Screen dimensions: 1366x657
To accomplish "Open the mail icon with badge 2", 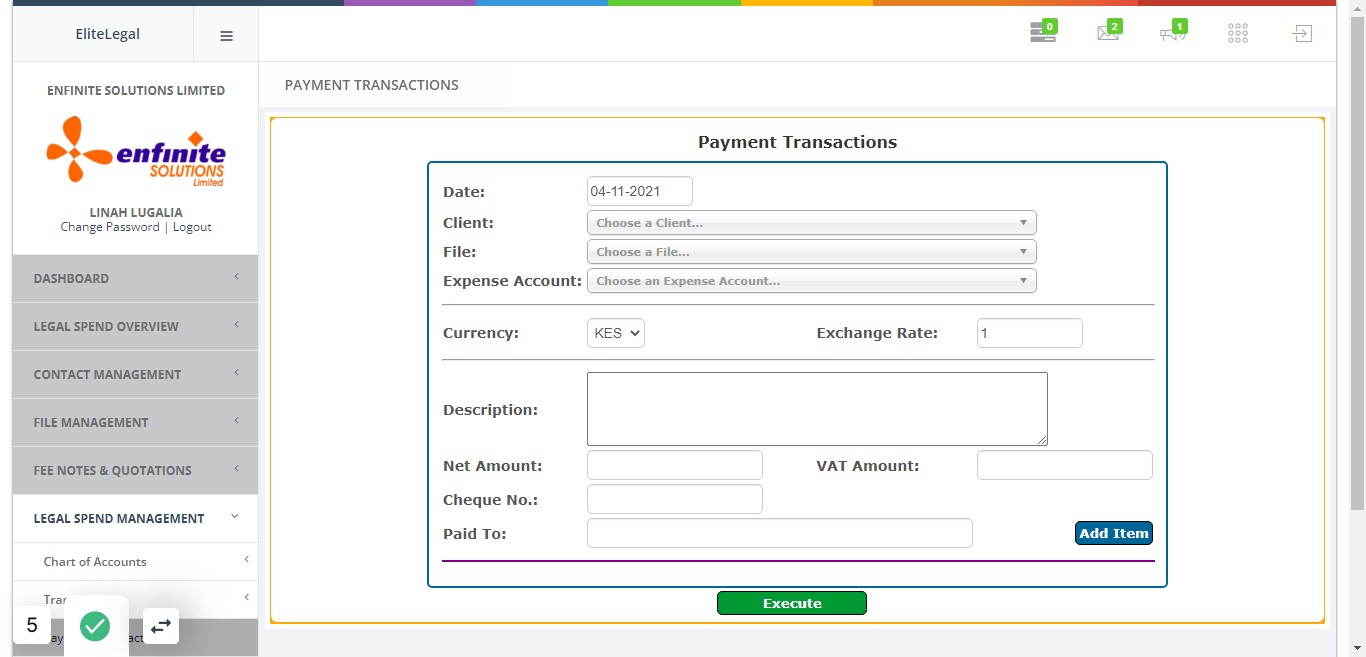I will (1109, 33).
